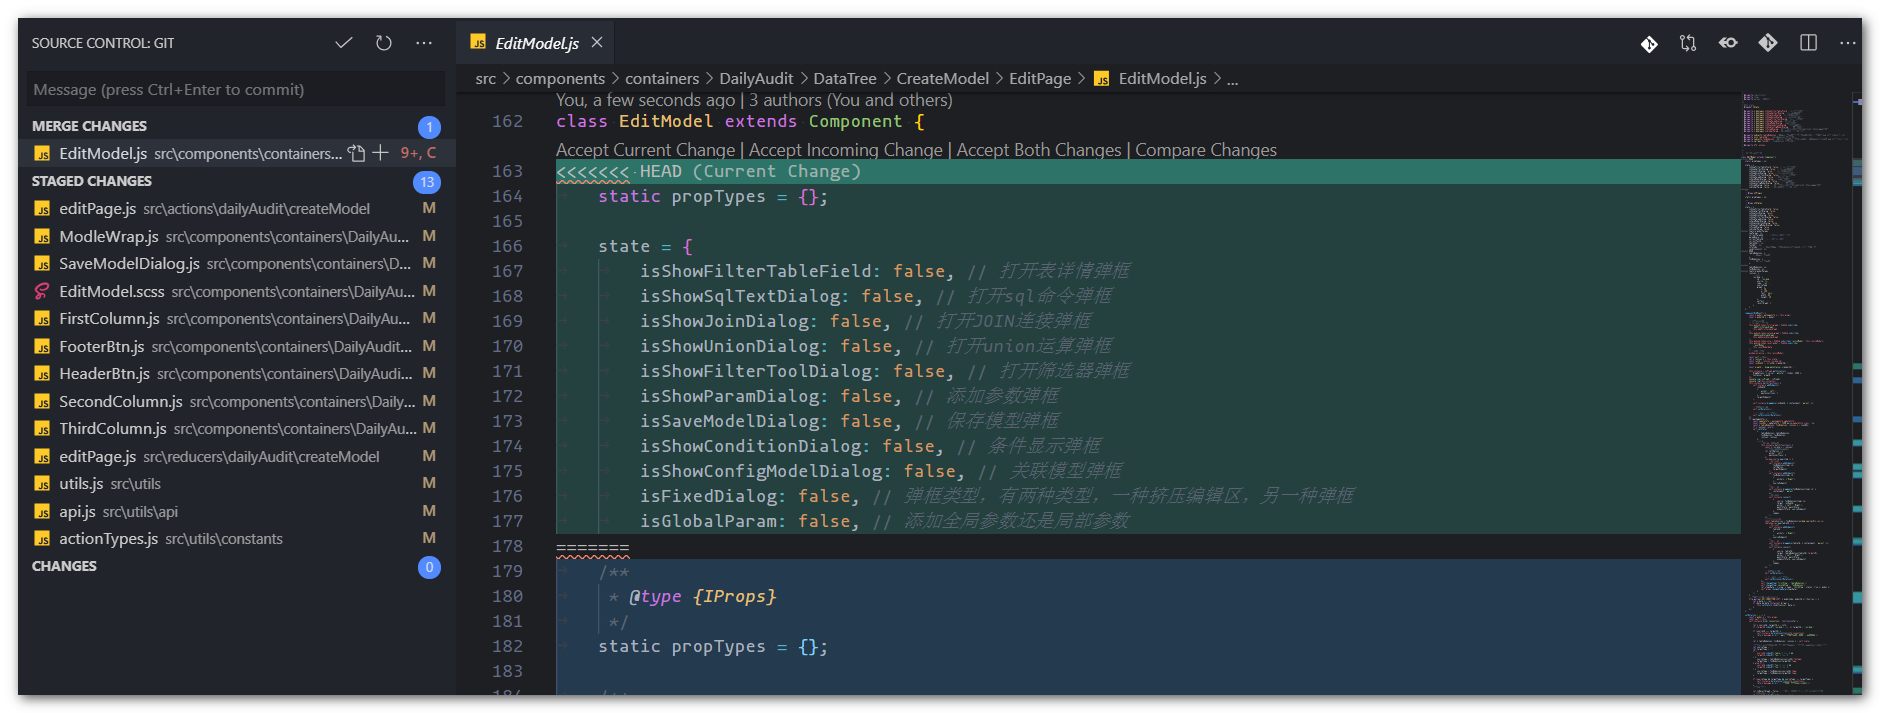Open file icon for EditModel.js merge entry
The height and width of the screenshot is (713, 1880).
(x=357, y=153)
